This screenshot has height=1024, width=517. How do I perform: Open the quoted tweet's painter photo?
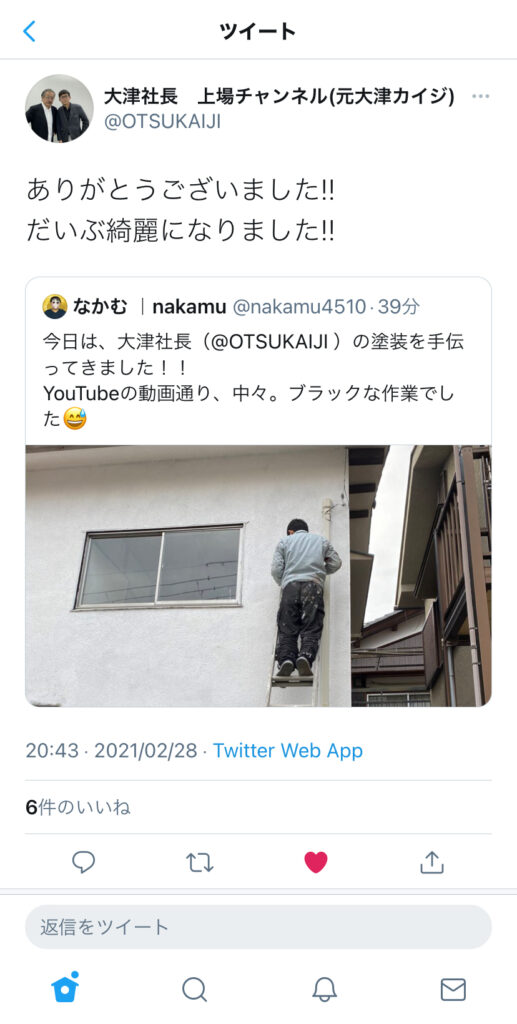[258, 576]
